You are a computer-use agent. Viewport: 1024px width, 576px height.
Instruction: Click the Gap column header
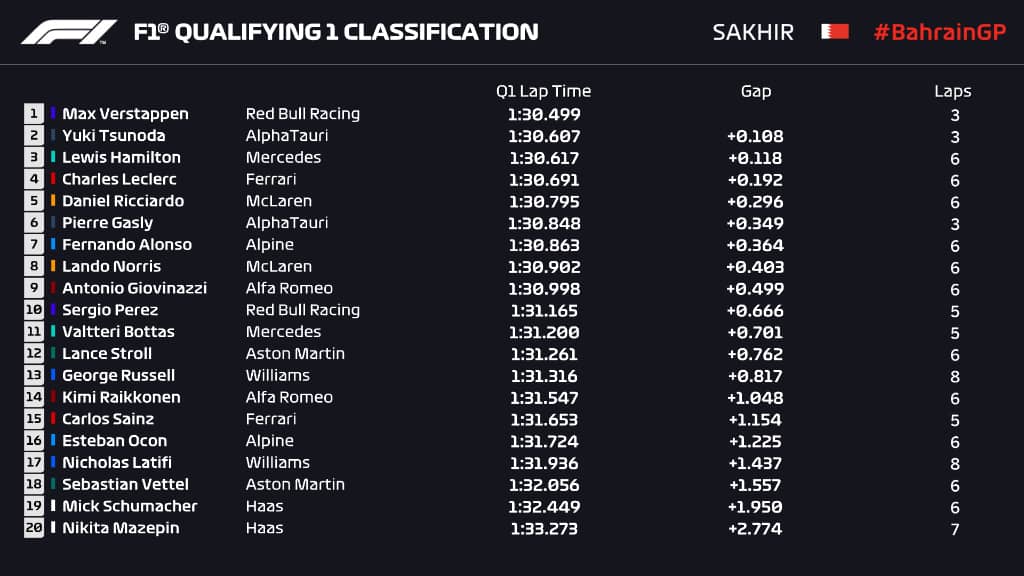(756, 91)
